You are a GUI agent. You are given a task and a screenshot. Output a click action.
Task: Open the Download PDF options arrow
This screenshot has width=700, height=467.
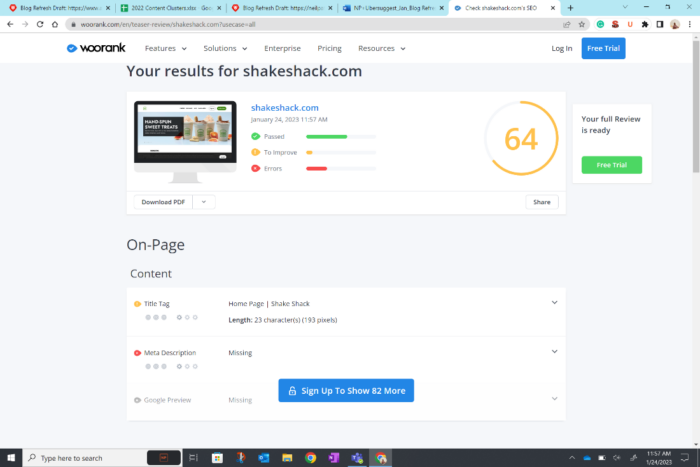pyautogui.click(x=204, y=202)
